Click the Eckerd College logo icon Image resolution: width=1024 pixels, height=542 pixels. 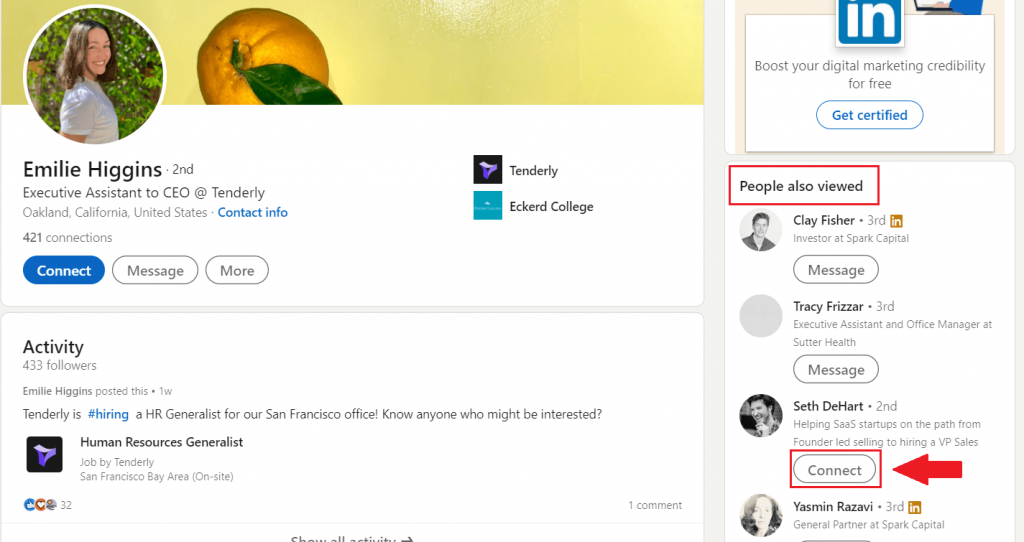coord(488,206)
